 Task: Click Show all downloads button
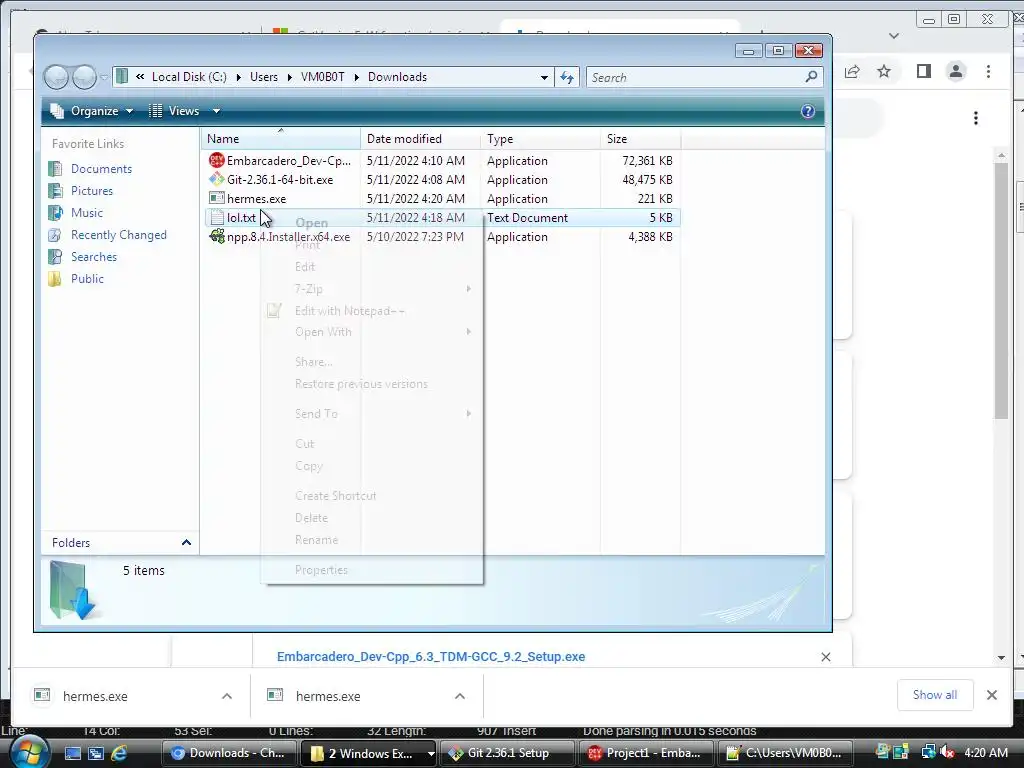(x=935, y=695)
